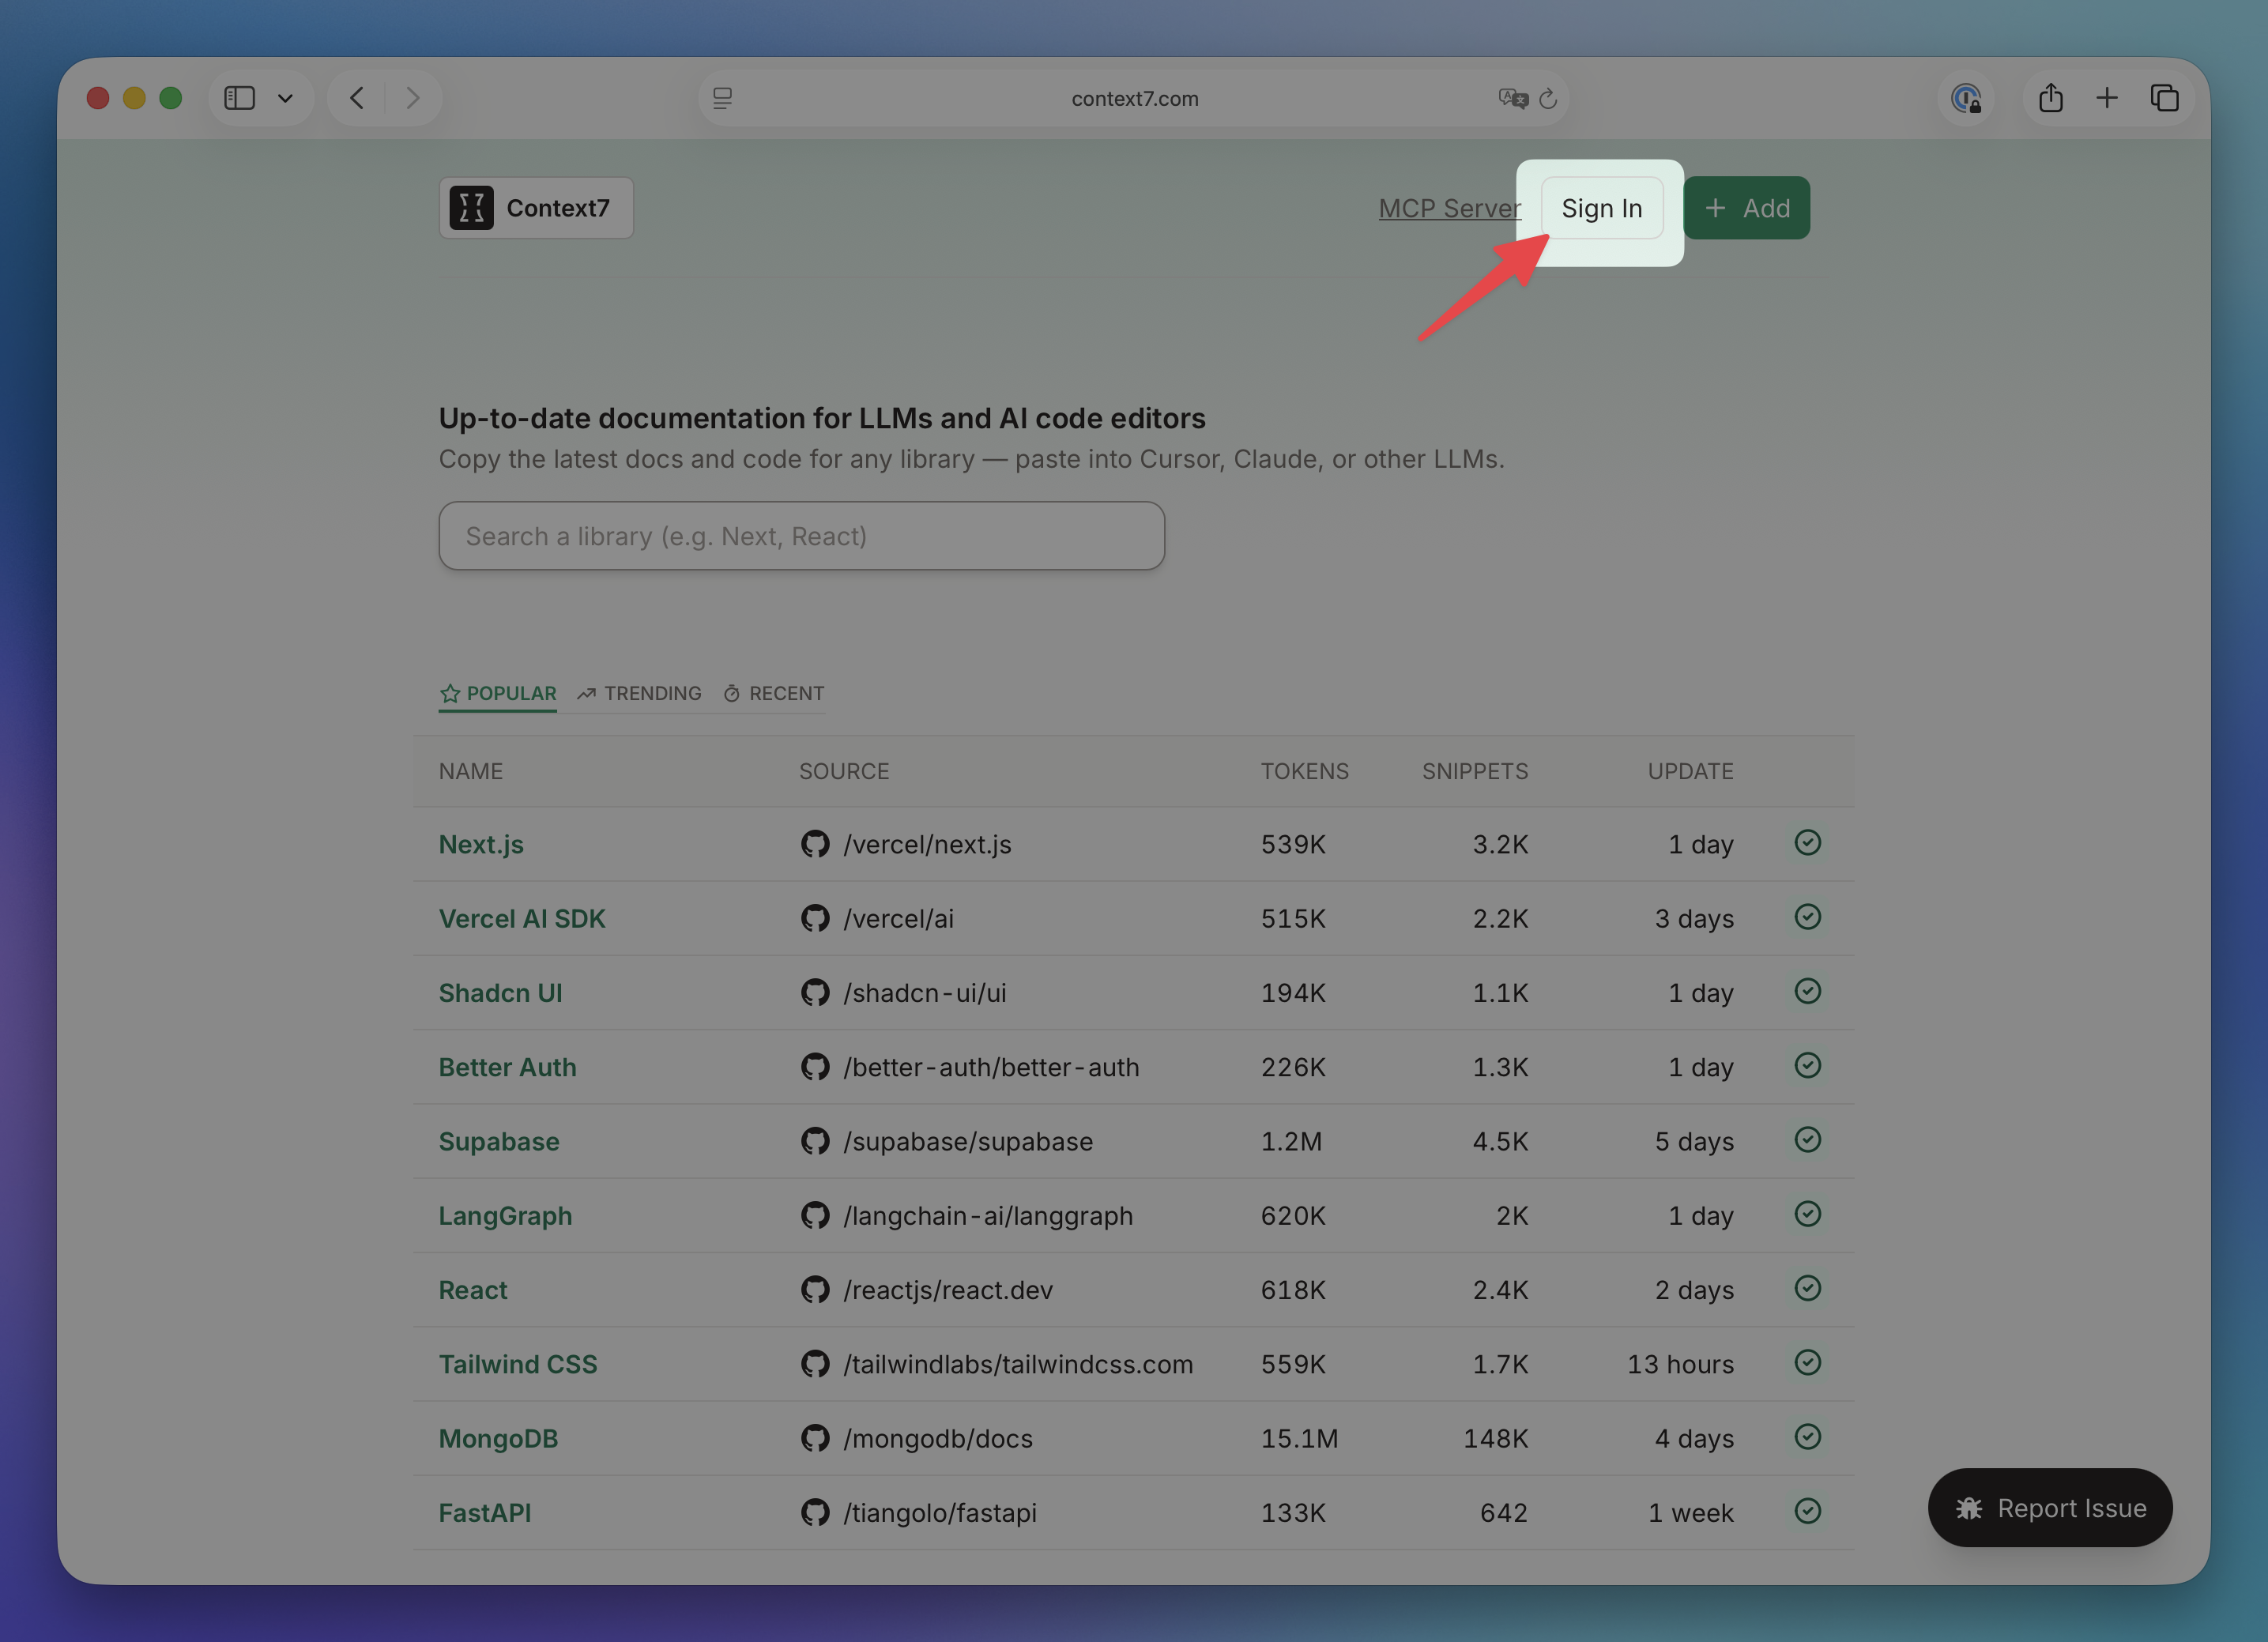The height and width of the screenshot is (1642, 2268).
Task: Click the Safari sidebar toggle icon
Action: (239, 98)
